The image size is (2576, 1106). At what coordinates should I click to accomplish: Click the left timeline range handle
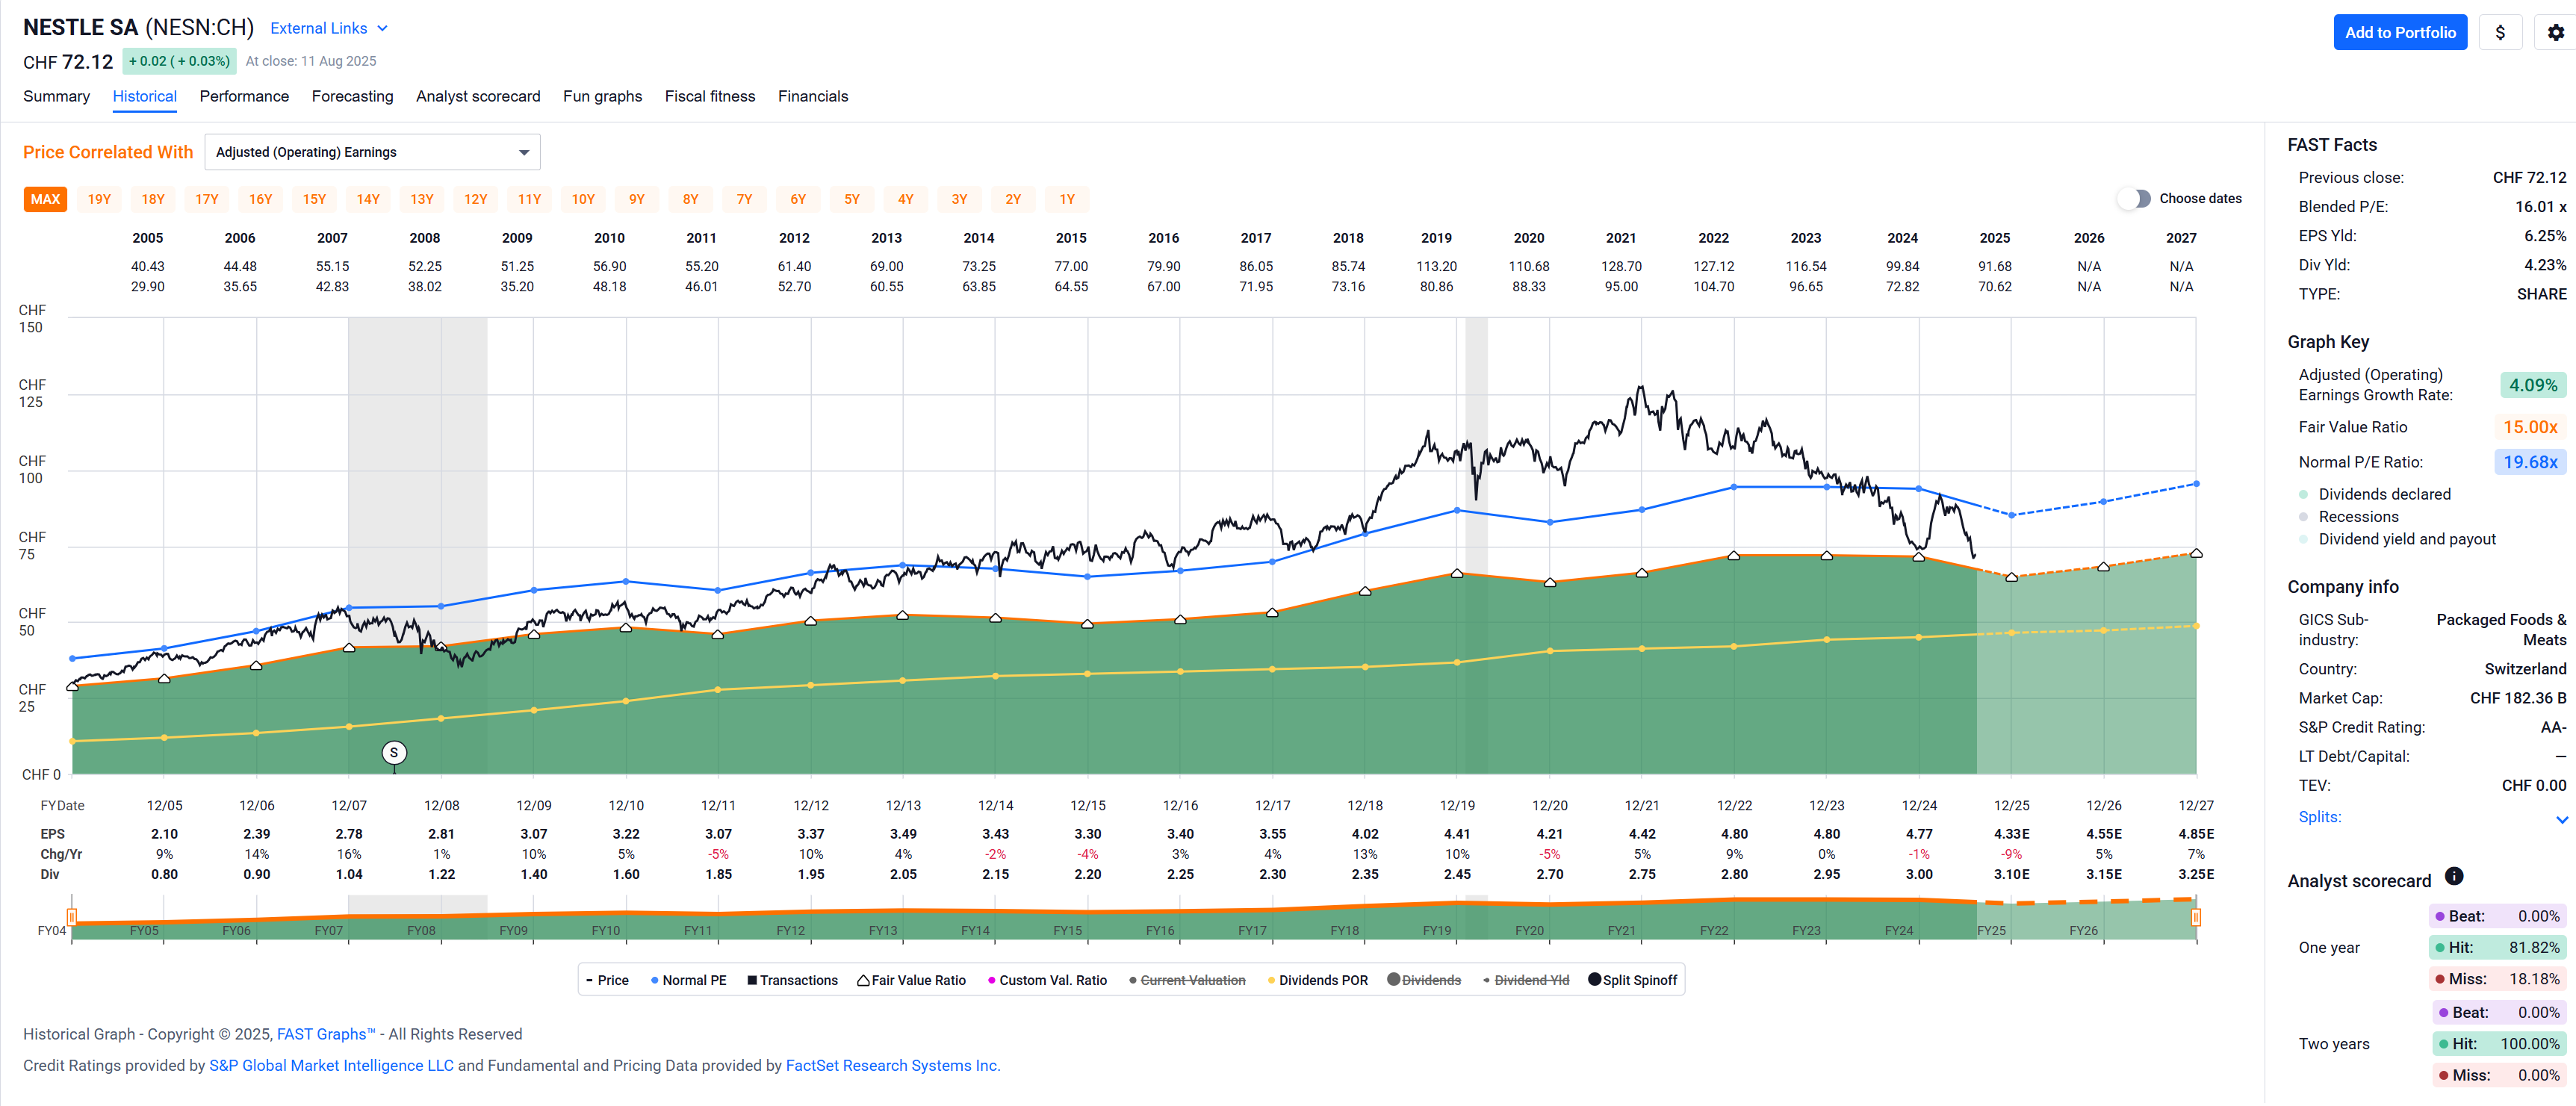tap(72, 917)
